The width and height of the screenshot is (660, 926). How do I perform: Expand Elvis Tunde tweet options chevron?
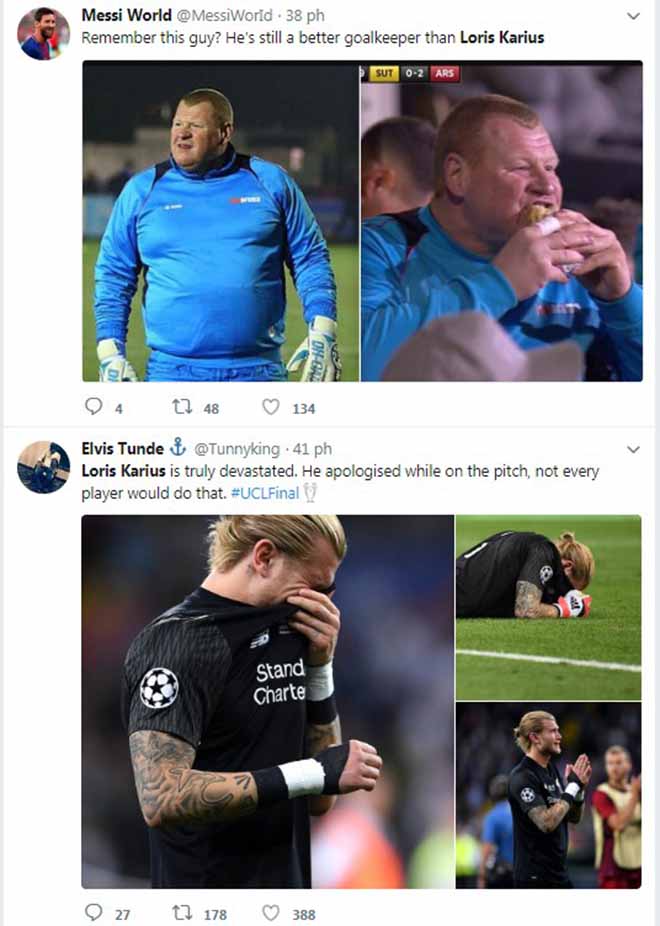632,450
